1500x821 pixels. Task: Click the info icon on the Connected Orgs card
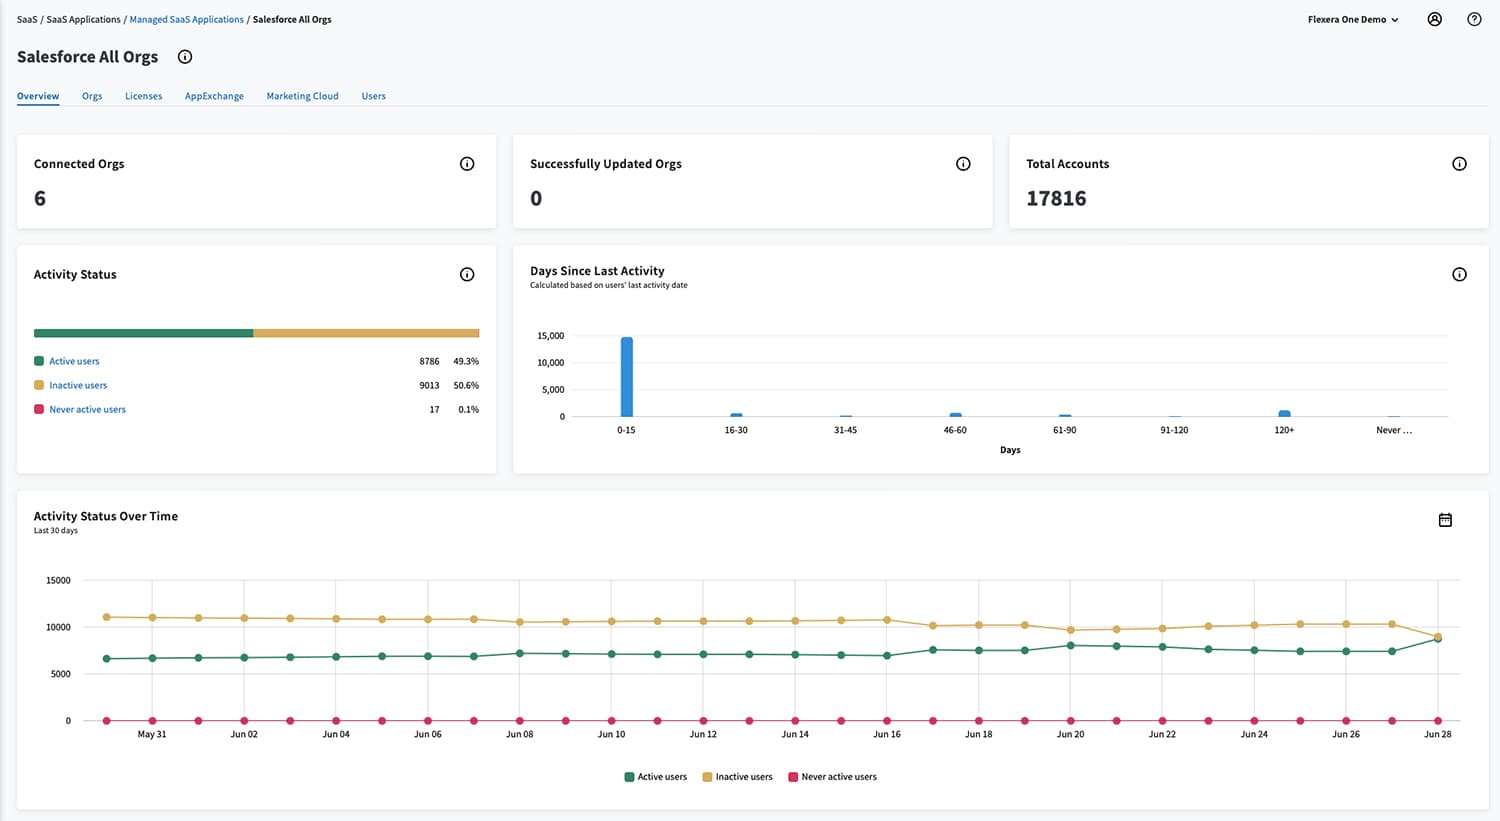point(467,163)
